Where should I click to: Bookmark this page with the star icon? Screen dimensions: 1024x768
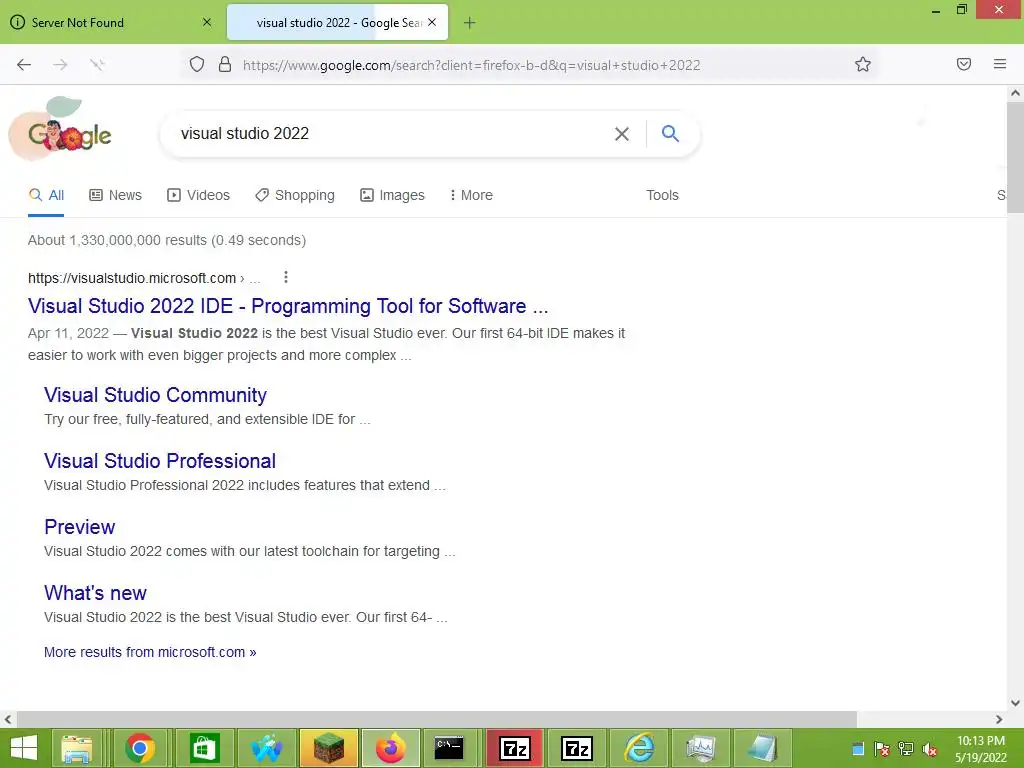(x=863, y=64)
